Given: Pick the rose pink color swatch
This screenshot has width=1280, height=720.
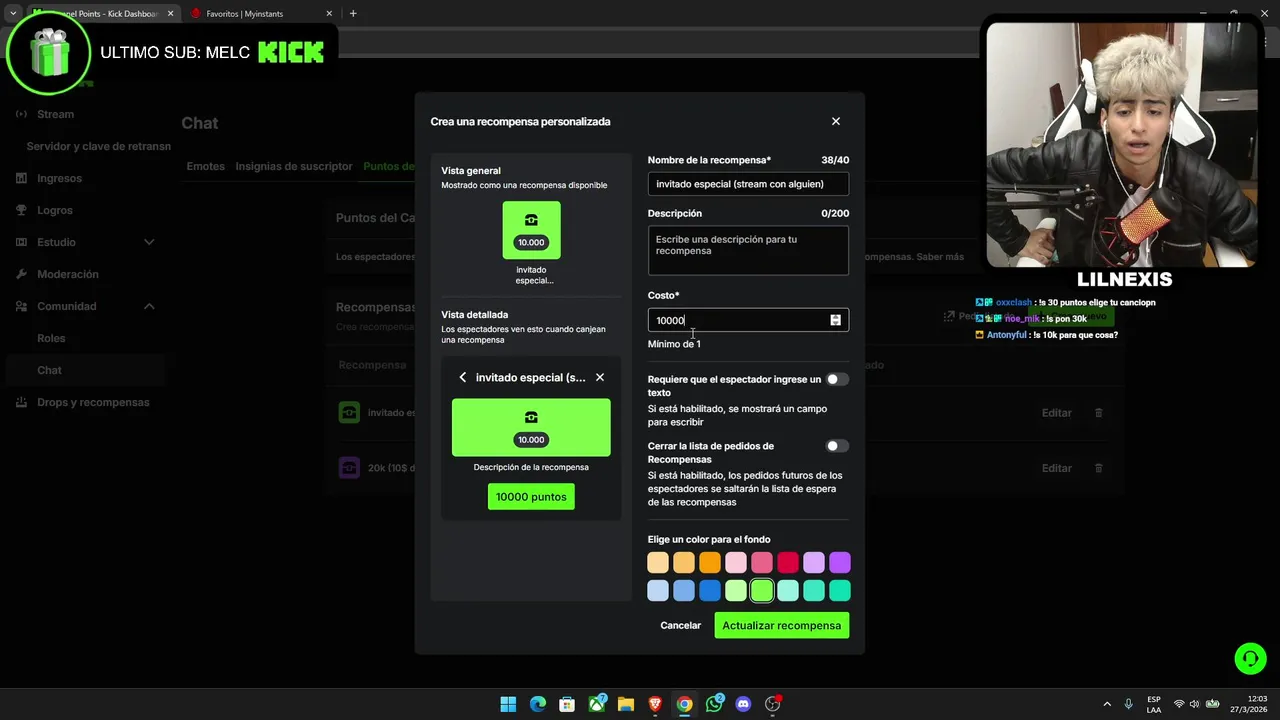Looking at the screenshot, I should pyautogui.click(x=762, y=563).
